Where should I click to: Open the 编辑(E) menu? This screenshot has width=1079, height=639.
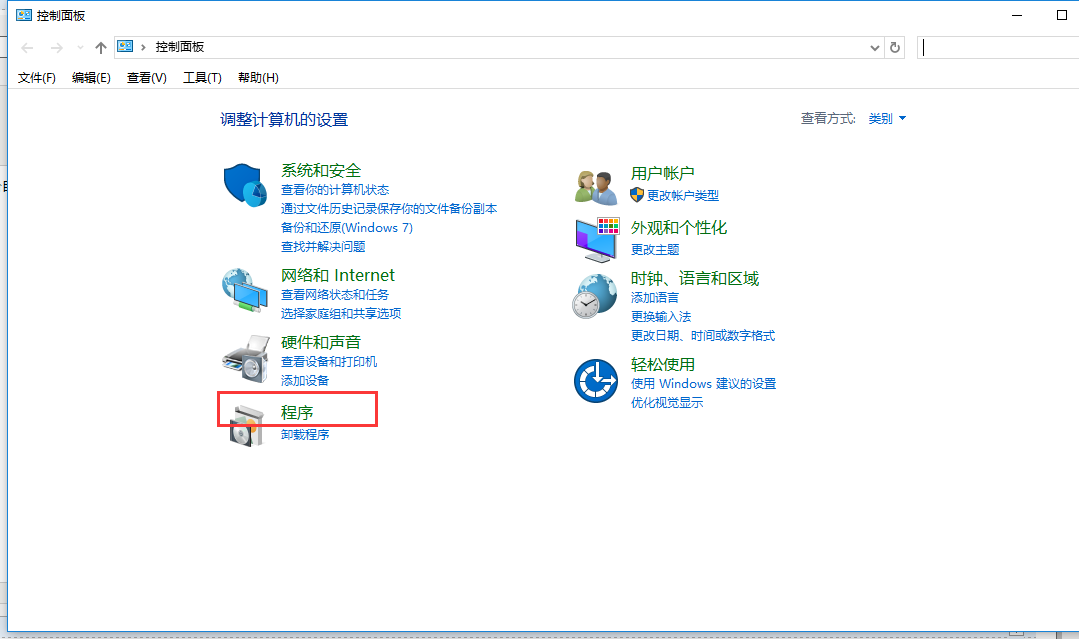click(91, 78)
